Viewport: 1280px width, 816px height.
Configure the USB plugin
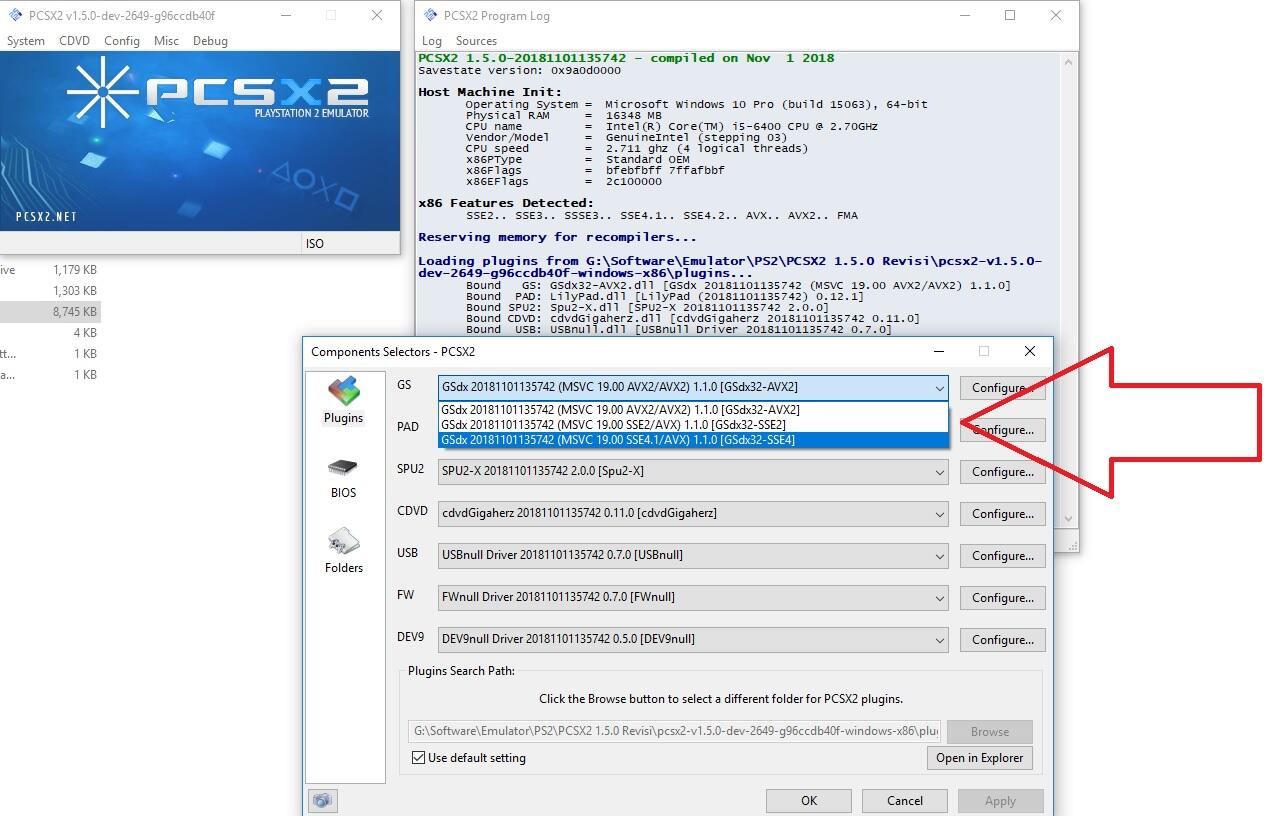(1003, 556)
